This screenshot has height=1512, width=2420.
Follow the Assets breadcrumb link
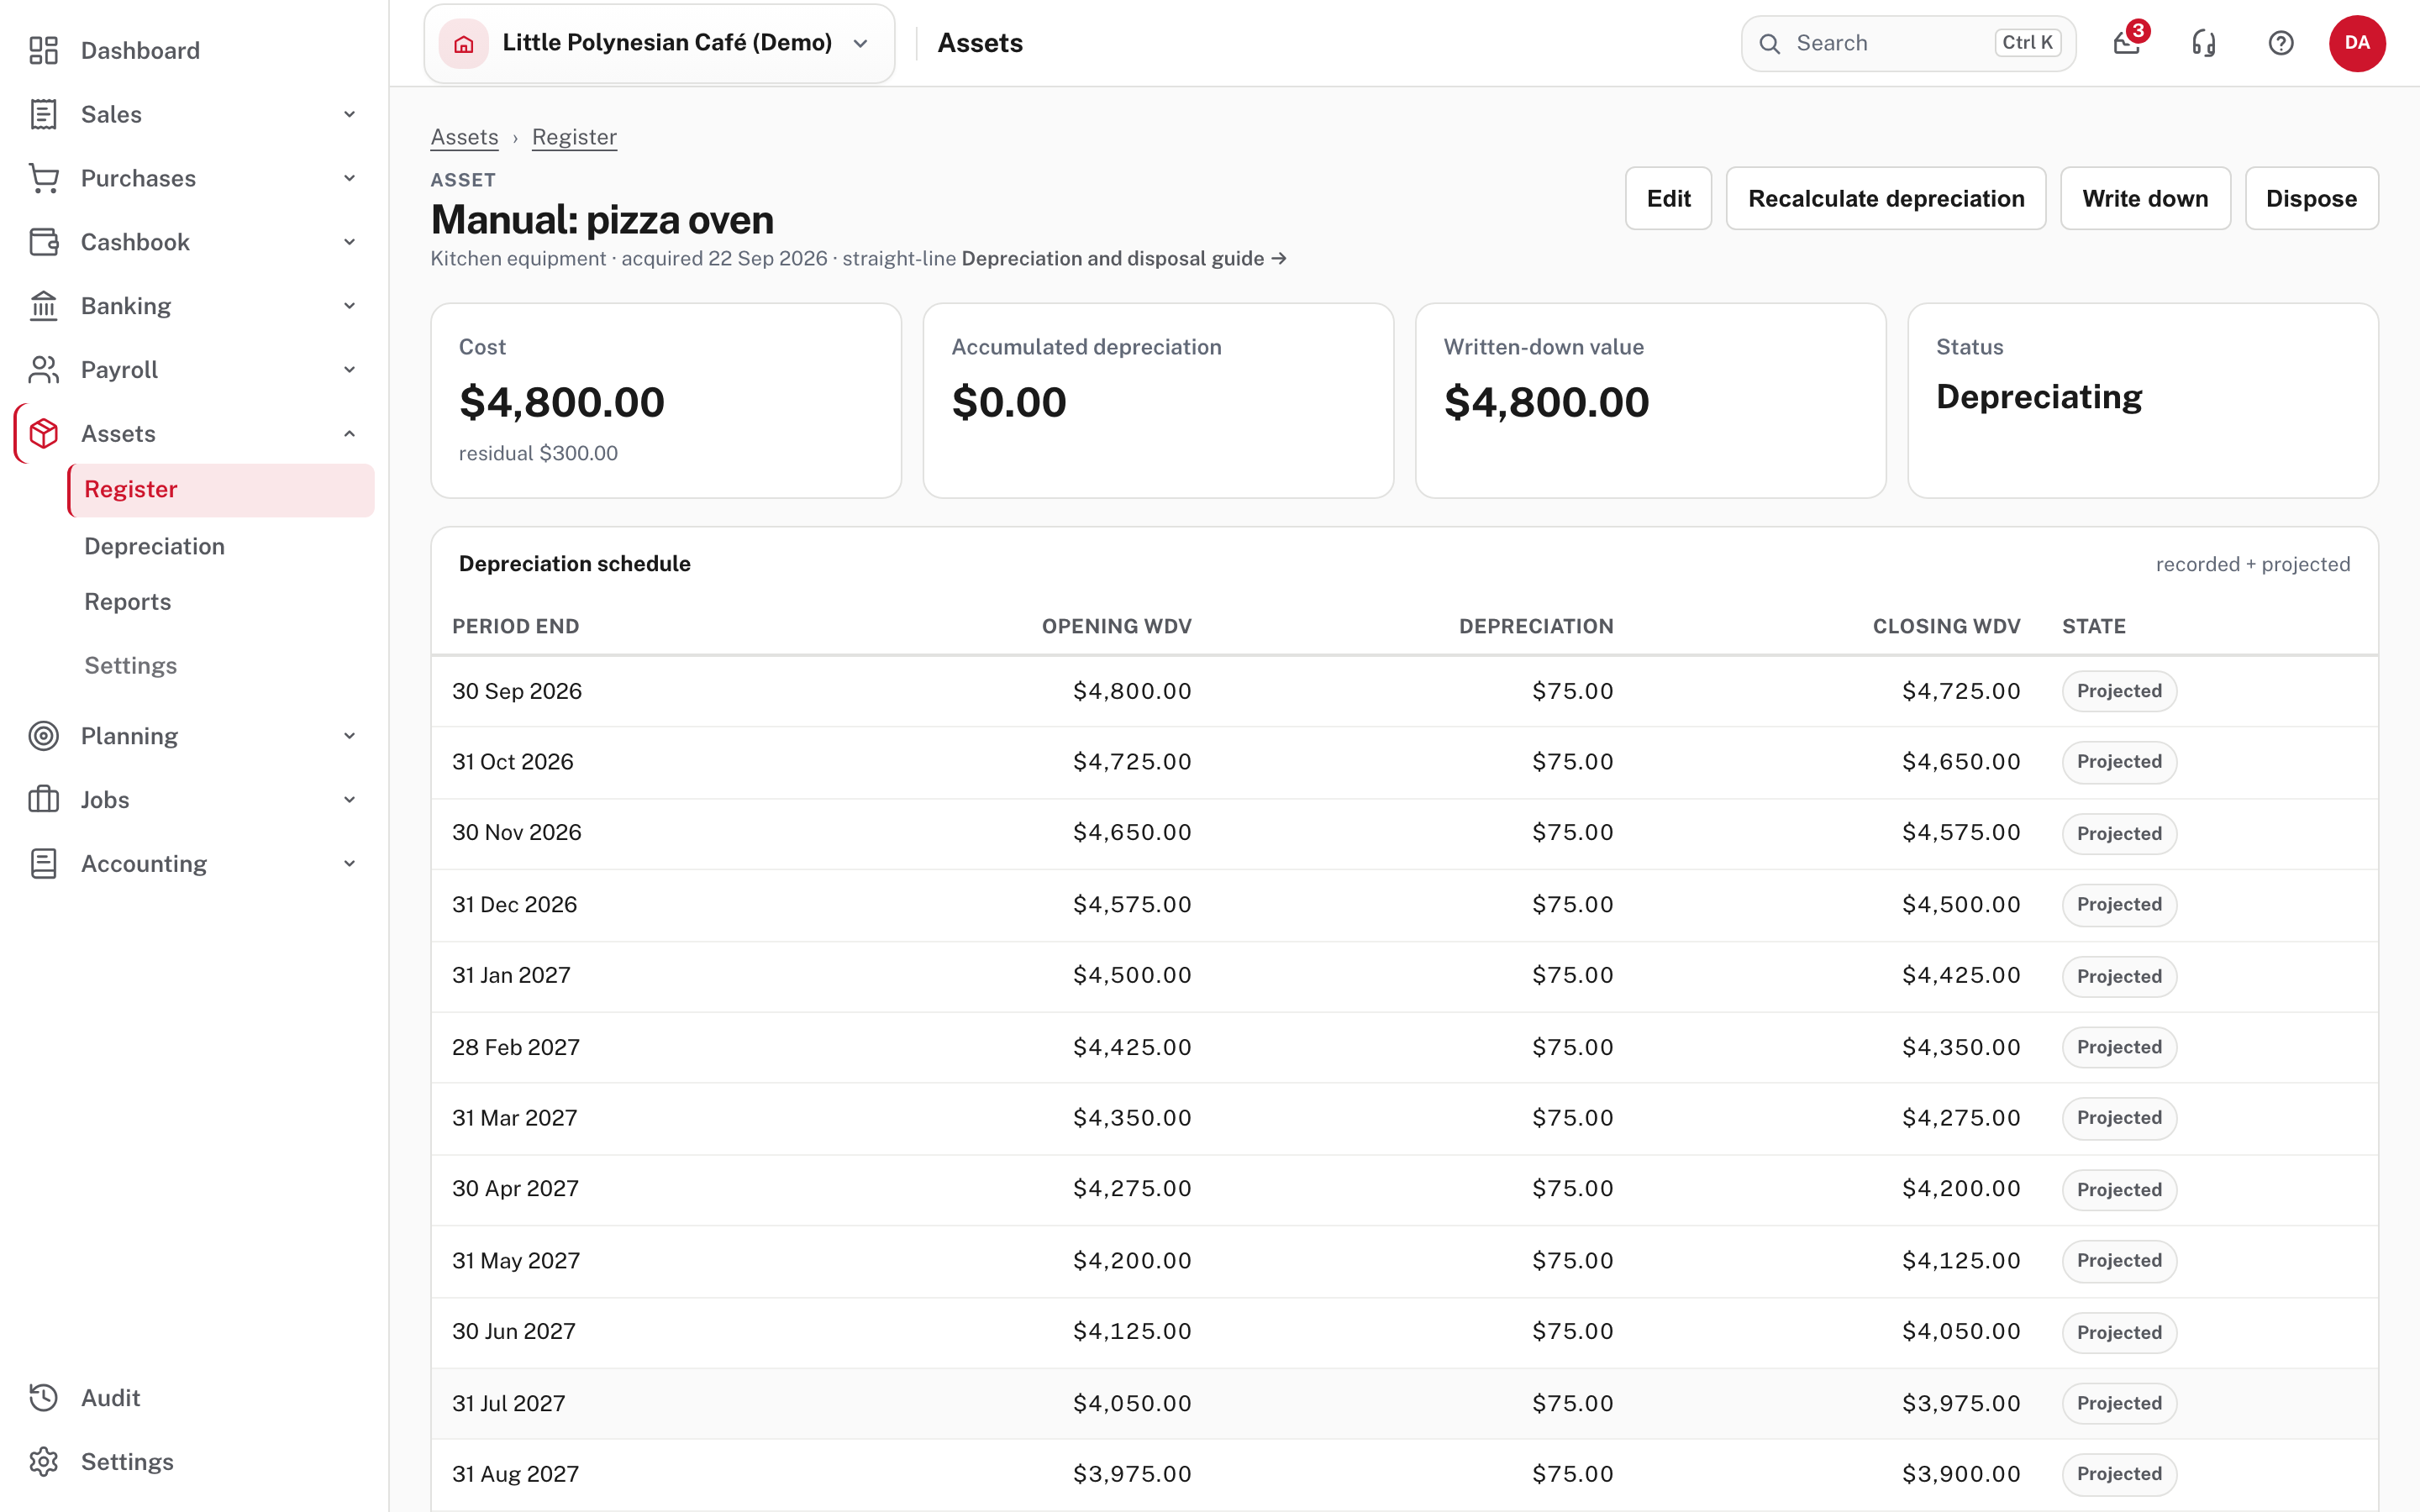[x=464, y=137]
